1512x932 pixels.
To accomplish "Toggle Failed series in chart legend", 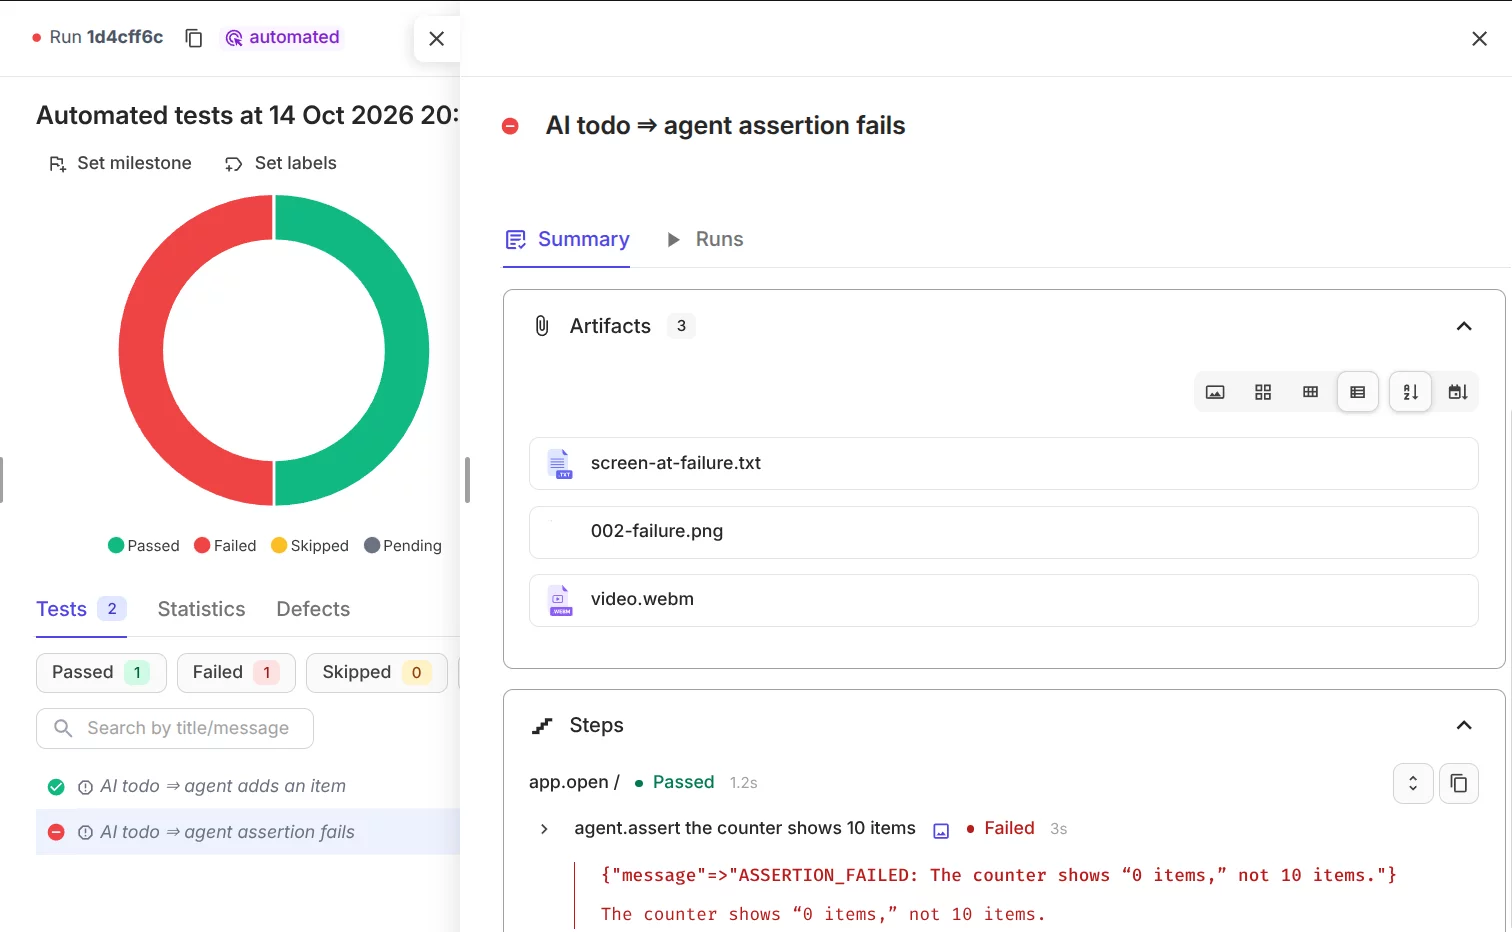I will (225, 545).
